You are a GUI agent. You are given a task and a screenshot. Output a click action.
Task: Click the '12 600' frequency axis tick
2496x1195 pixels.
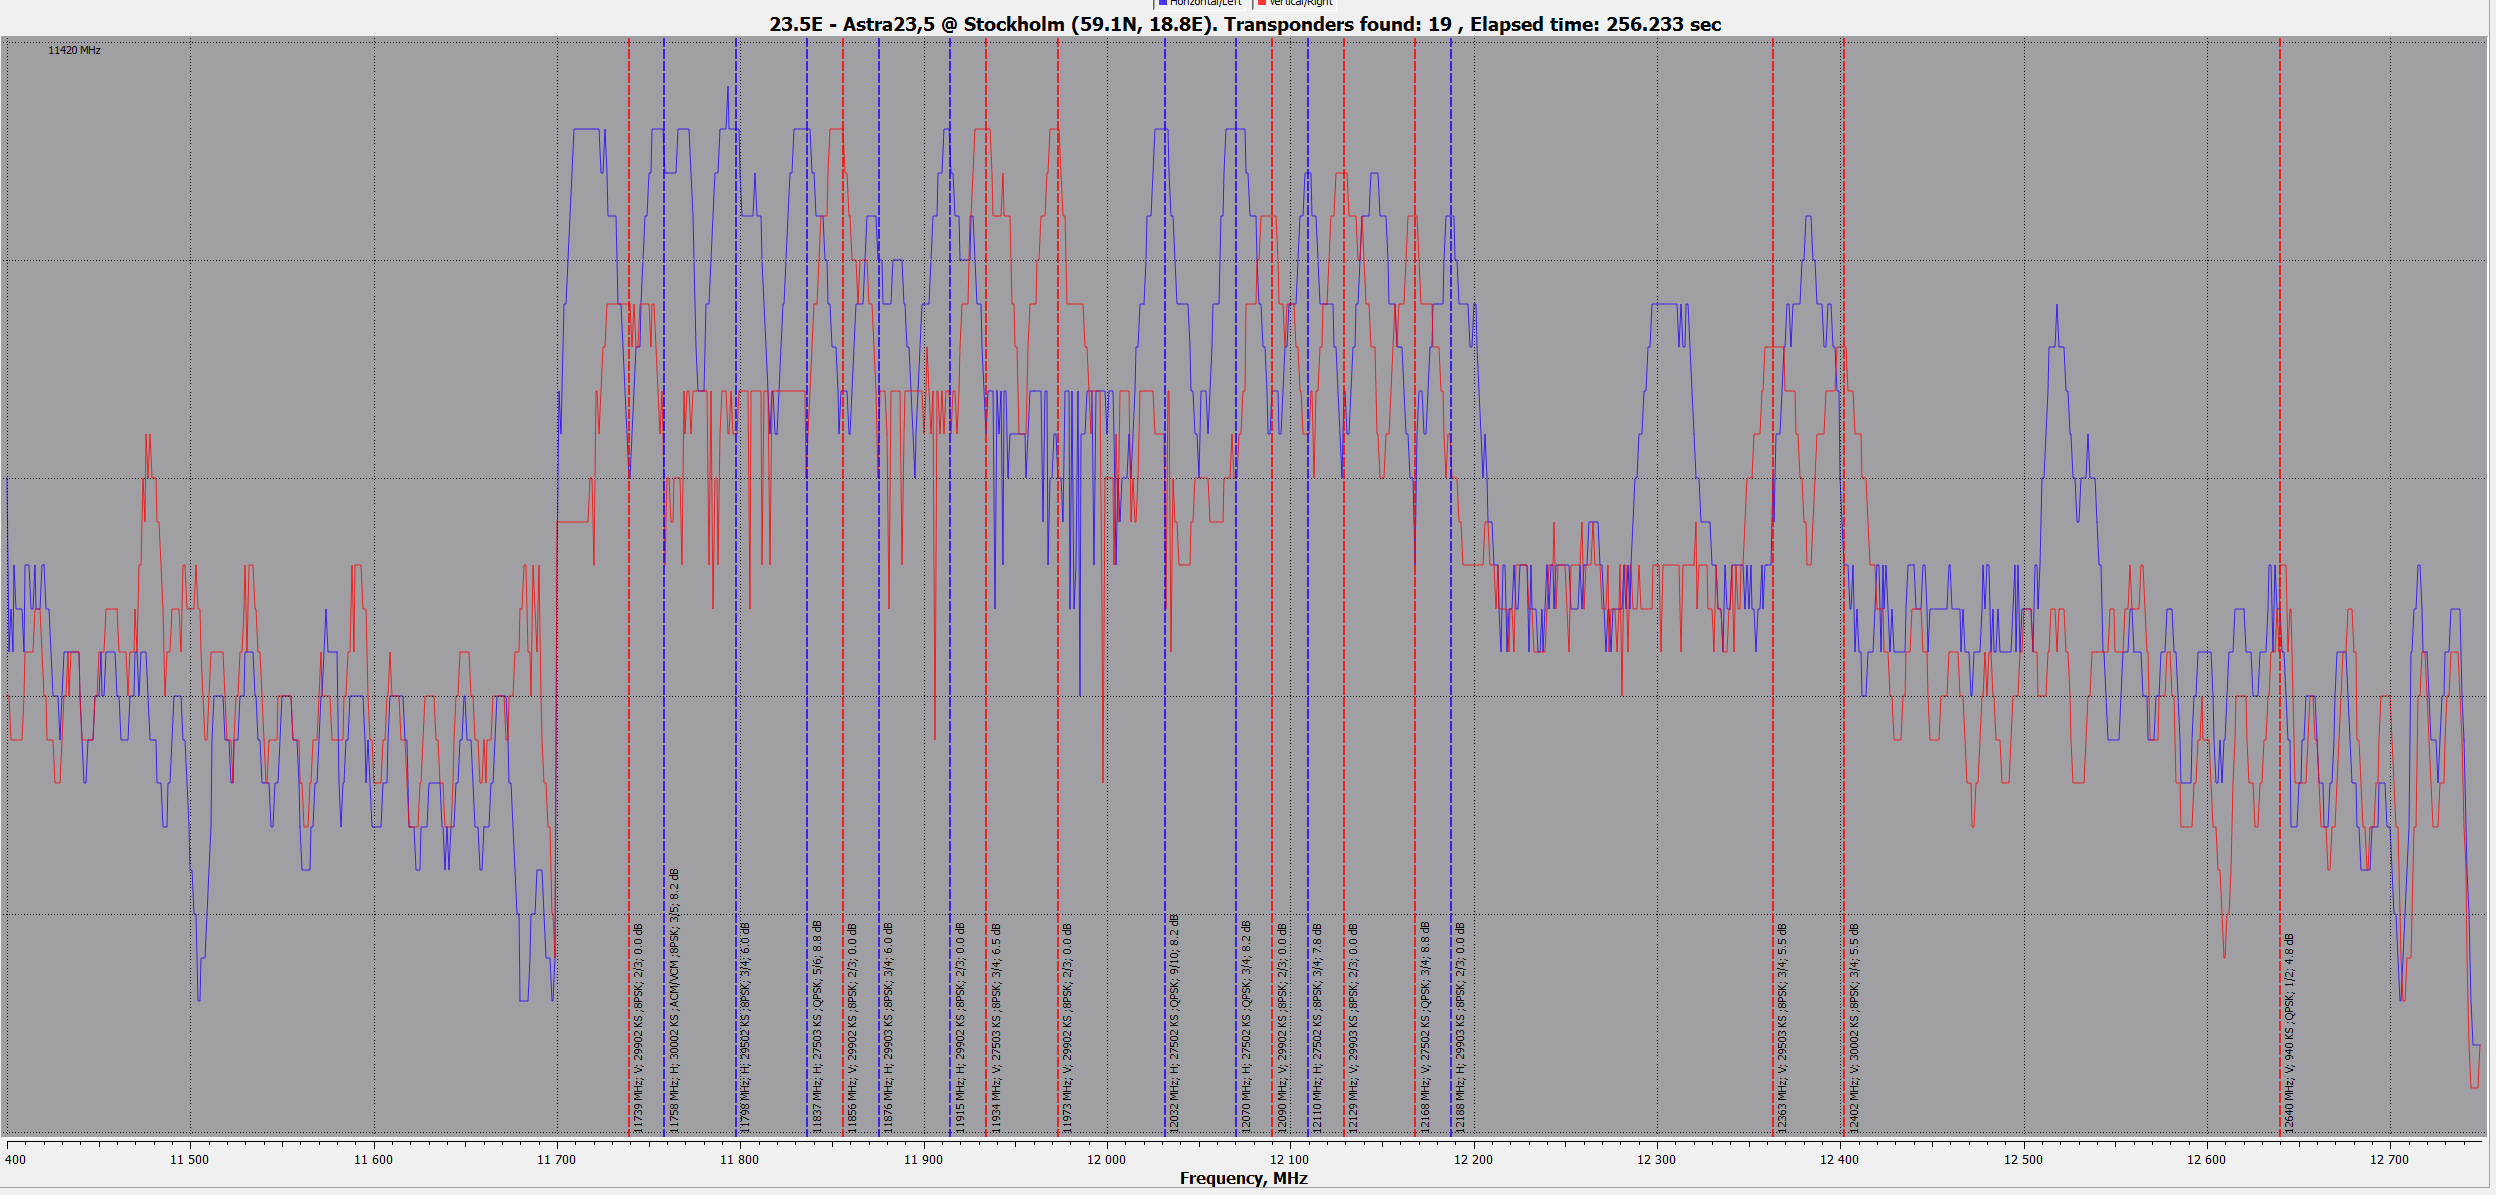[2206, 1160]
